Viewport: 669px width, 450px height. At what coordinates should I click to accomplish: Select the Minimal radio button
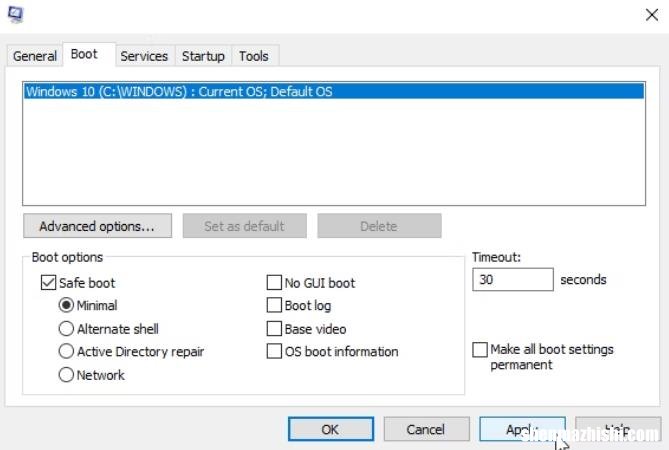click(66, 305)
